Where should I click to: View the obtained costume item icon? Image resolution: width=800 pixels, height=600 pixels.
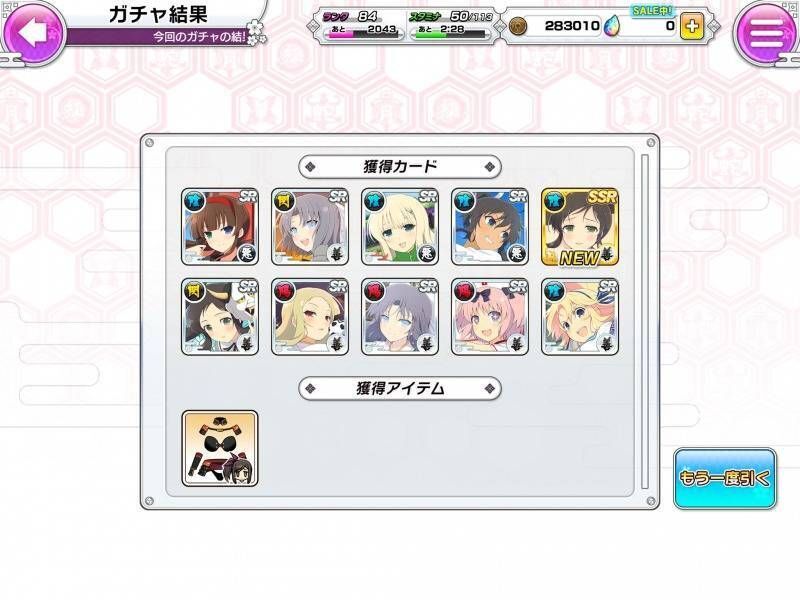[220, 448]
